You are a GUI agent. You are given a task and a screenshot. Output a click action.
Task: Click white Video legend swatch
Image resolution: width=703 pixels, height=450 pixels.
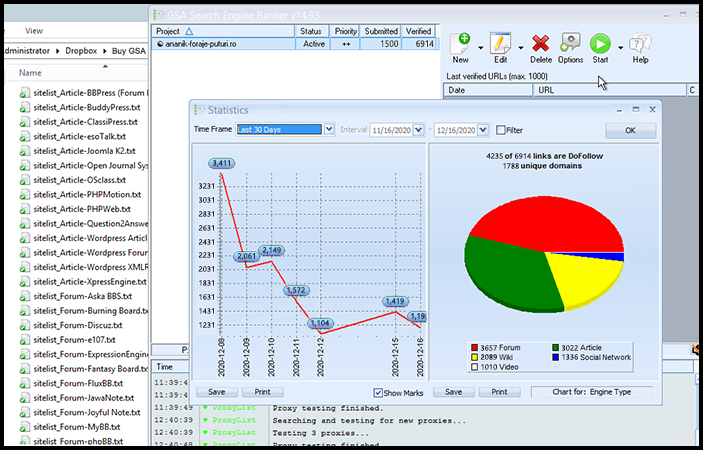coord(474,368)
